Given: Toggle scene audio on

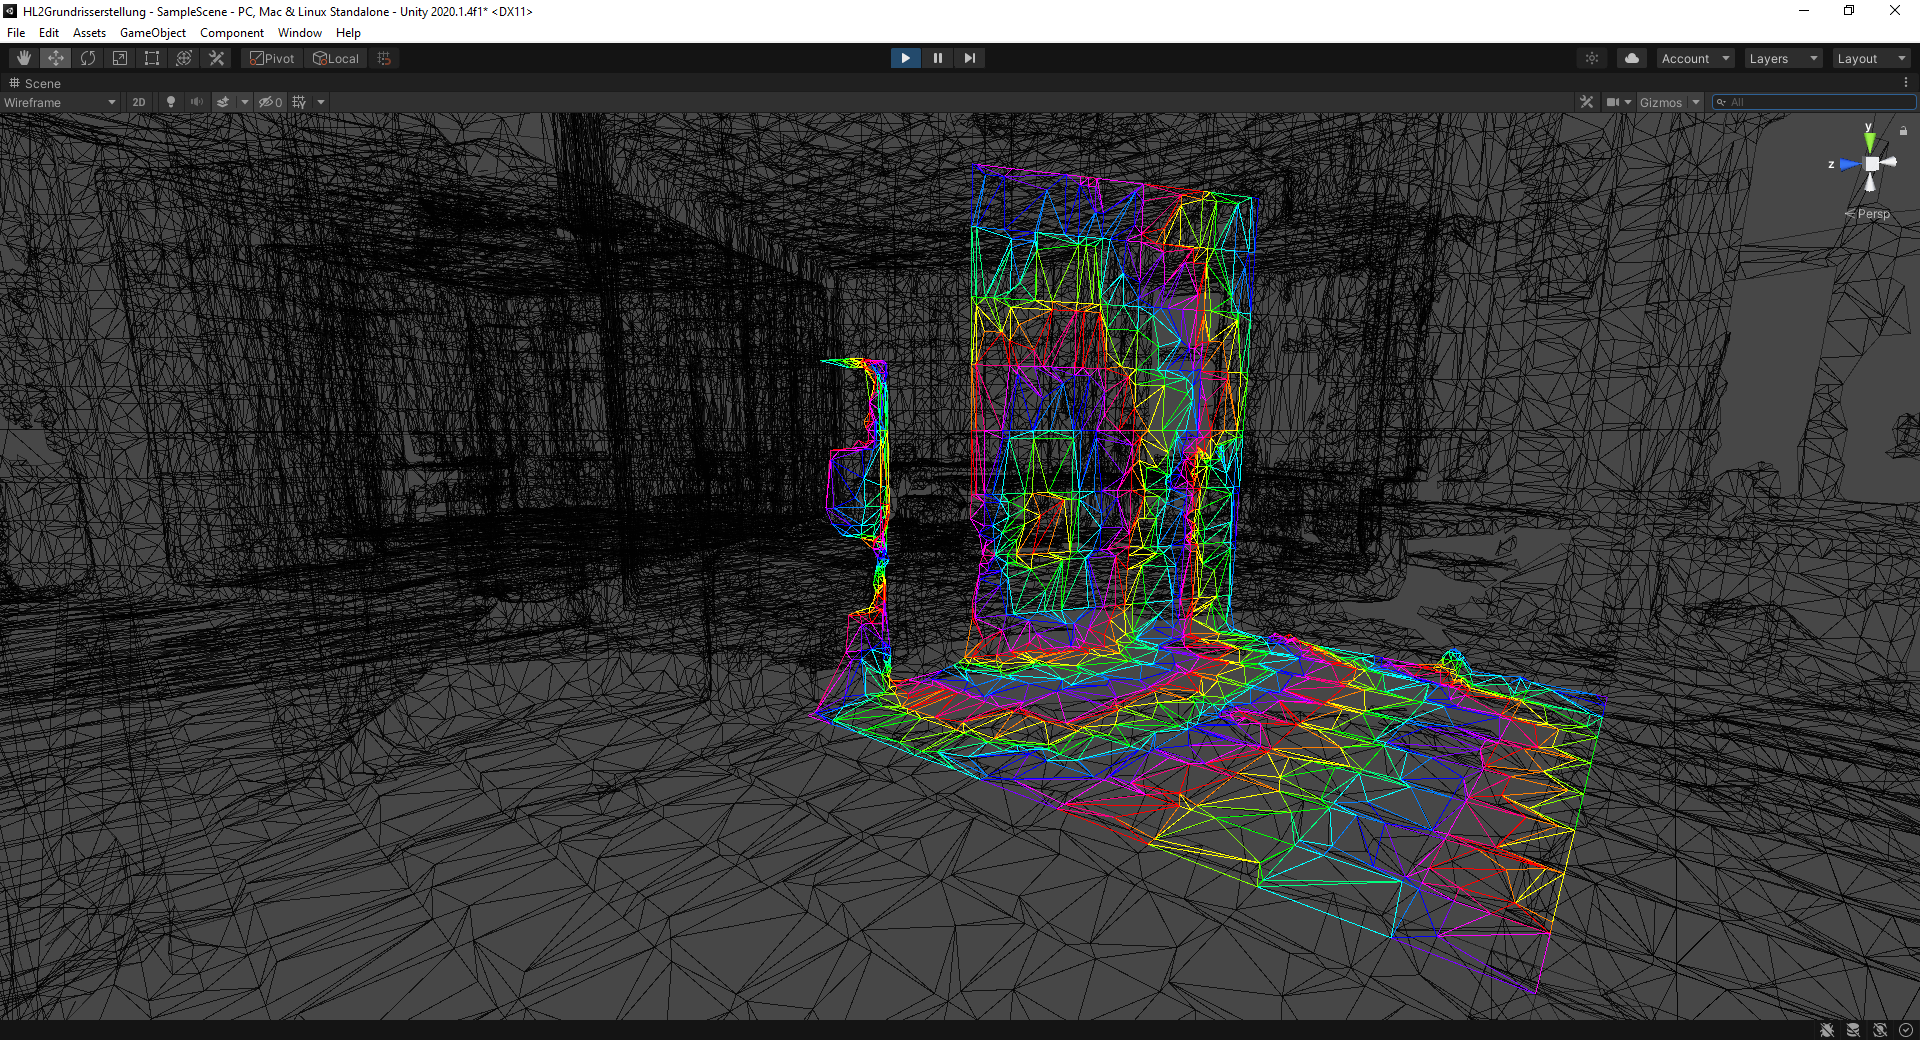Looking at the screenshot, I should 197,102.
